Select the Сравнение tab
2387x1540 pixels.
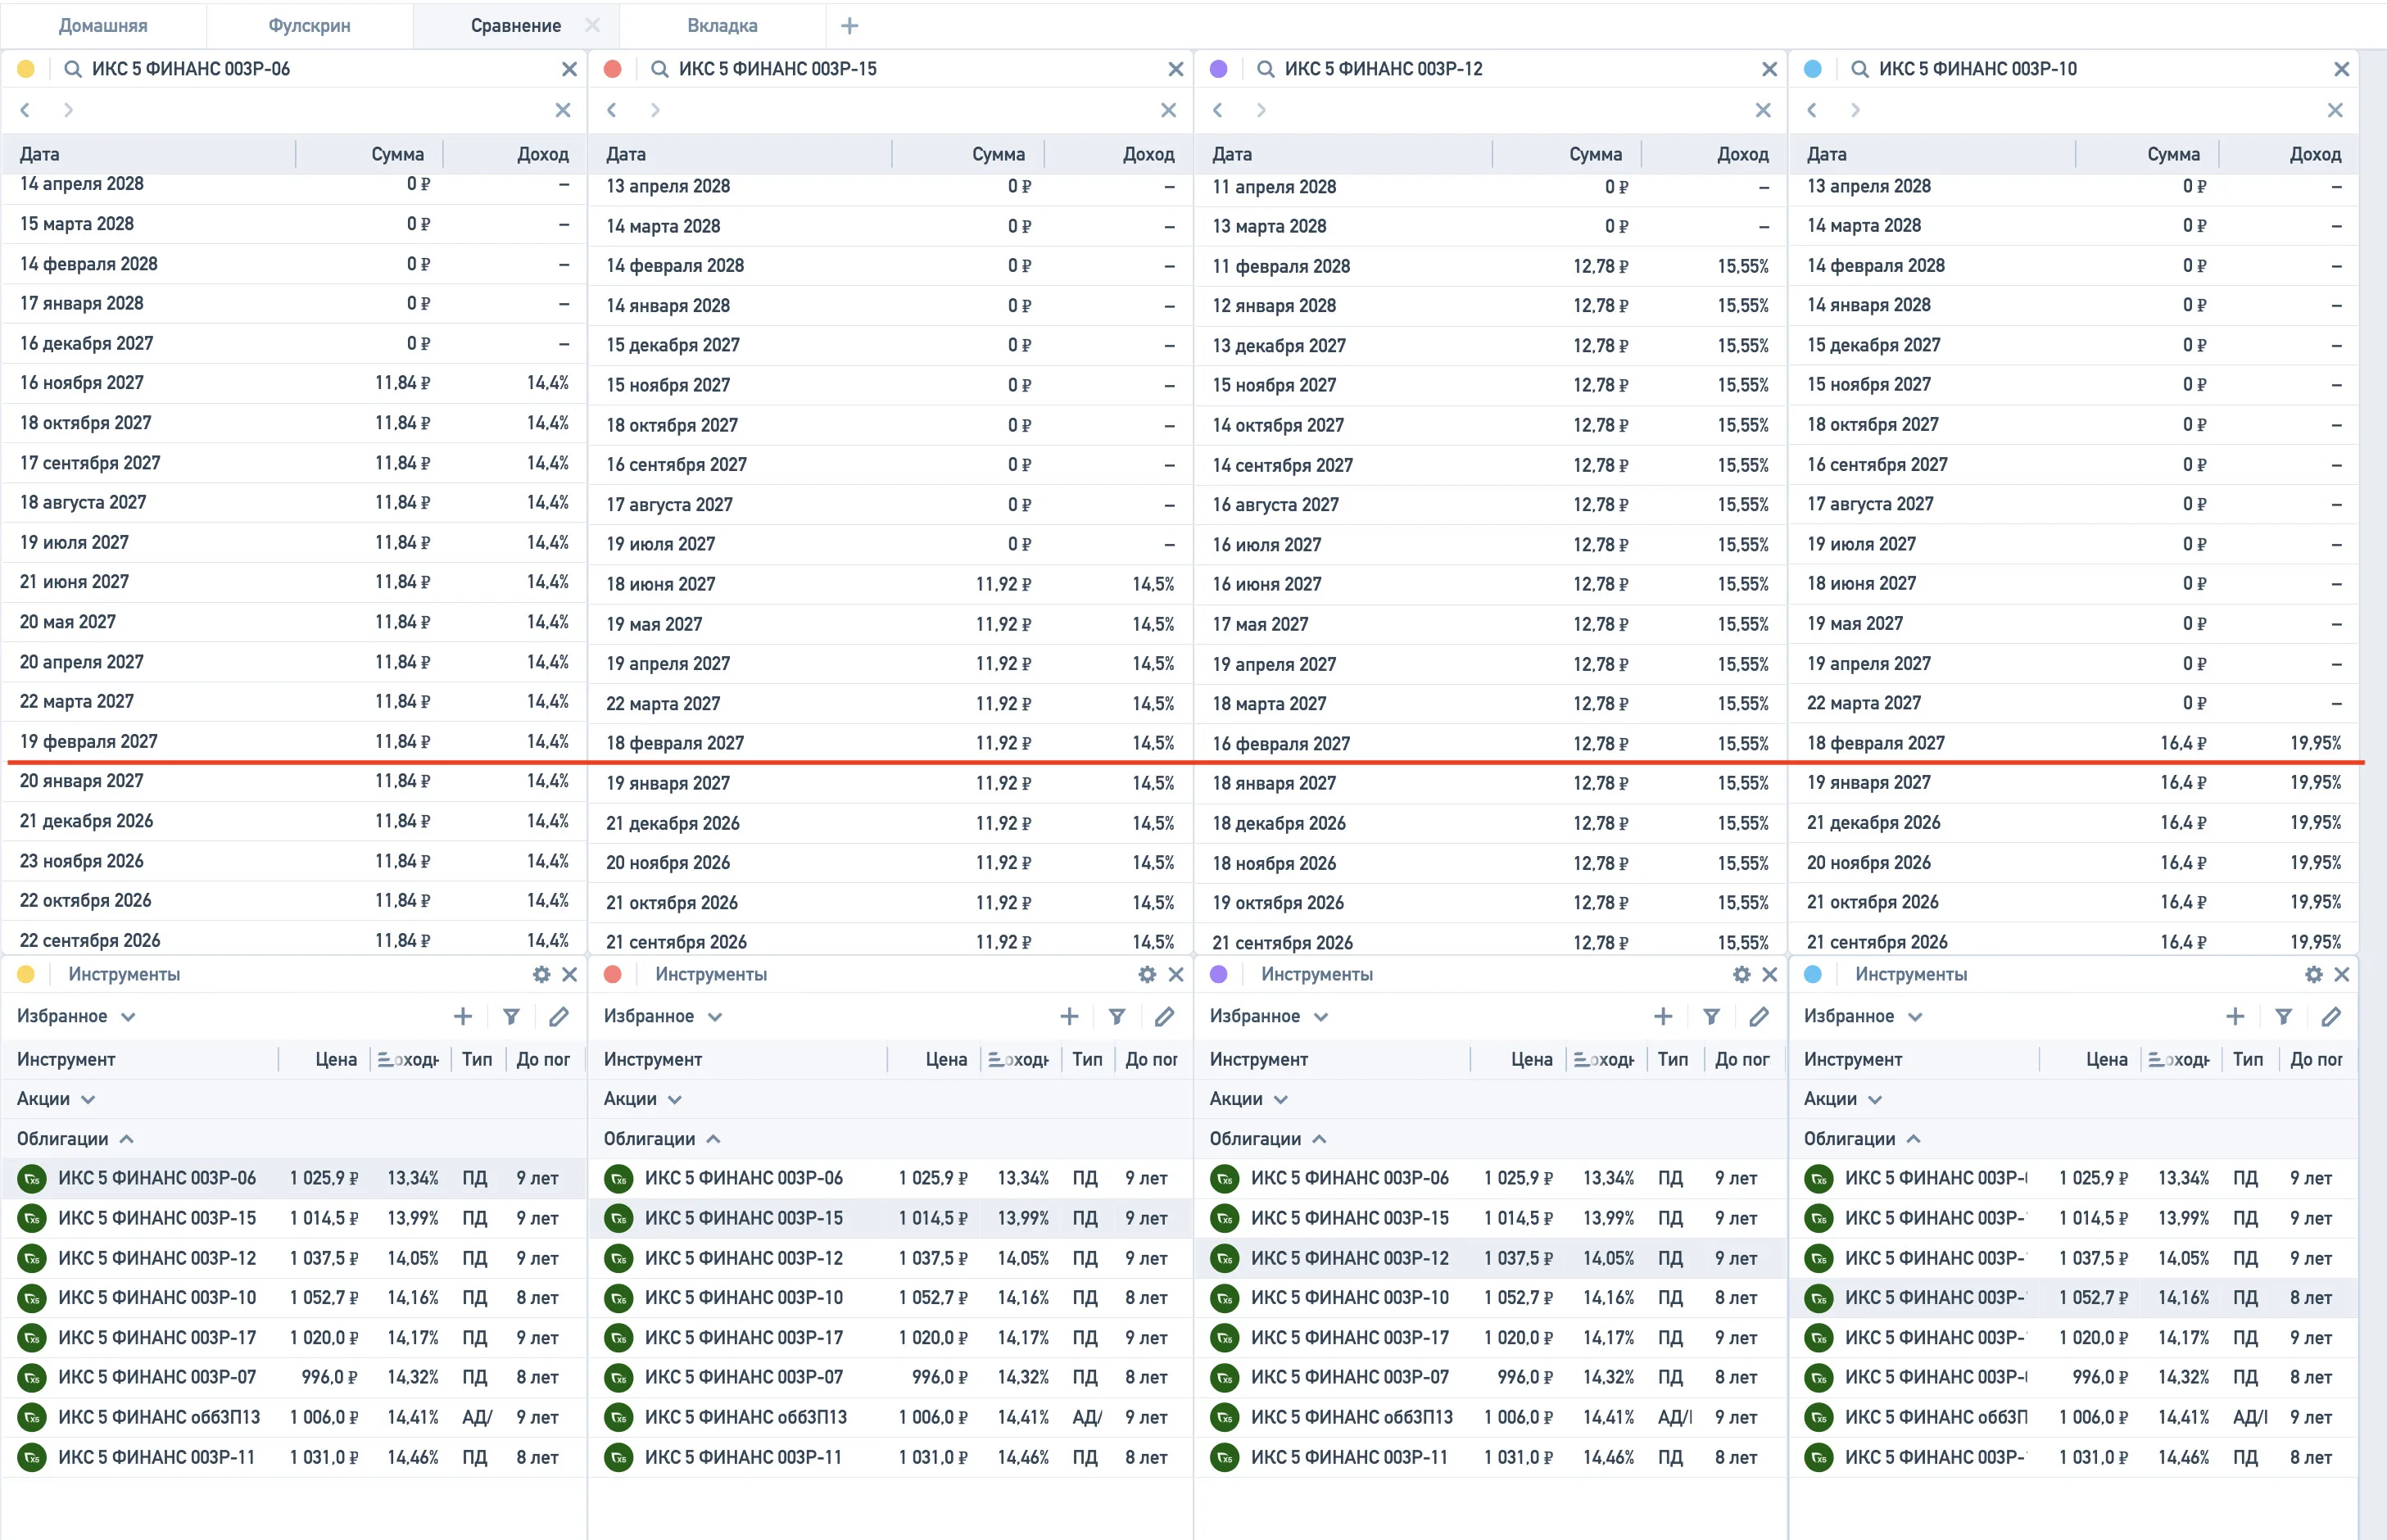coord(516,26)
